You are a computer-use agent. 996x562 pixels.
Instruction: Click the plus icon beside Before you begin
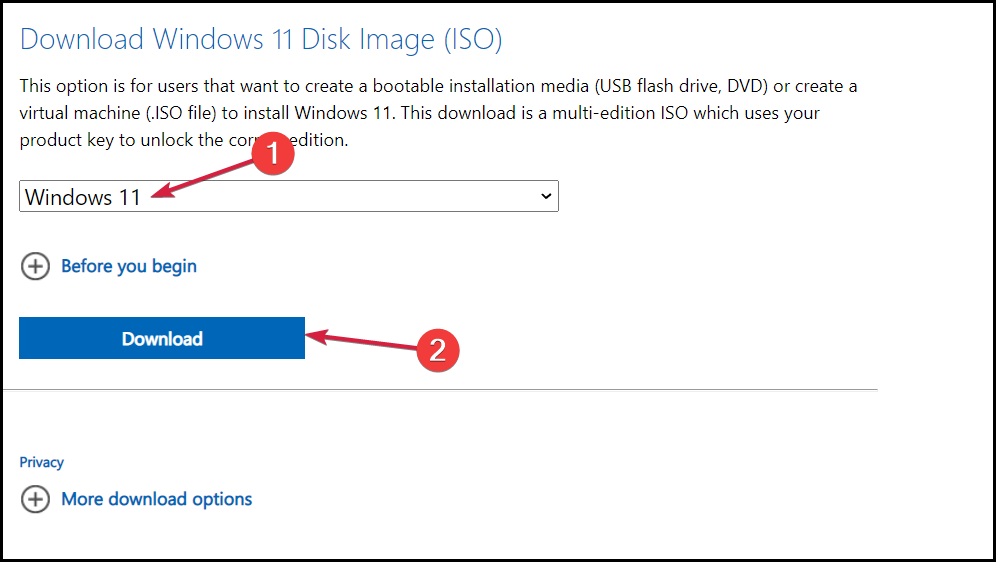pyautogui.click(x=36, y=266)
